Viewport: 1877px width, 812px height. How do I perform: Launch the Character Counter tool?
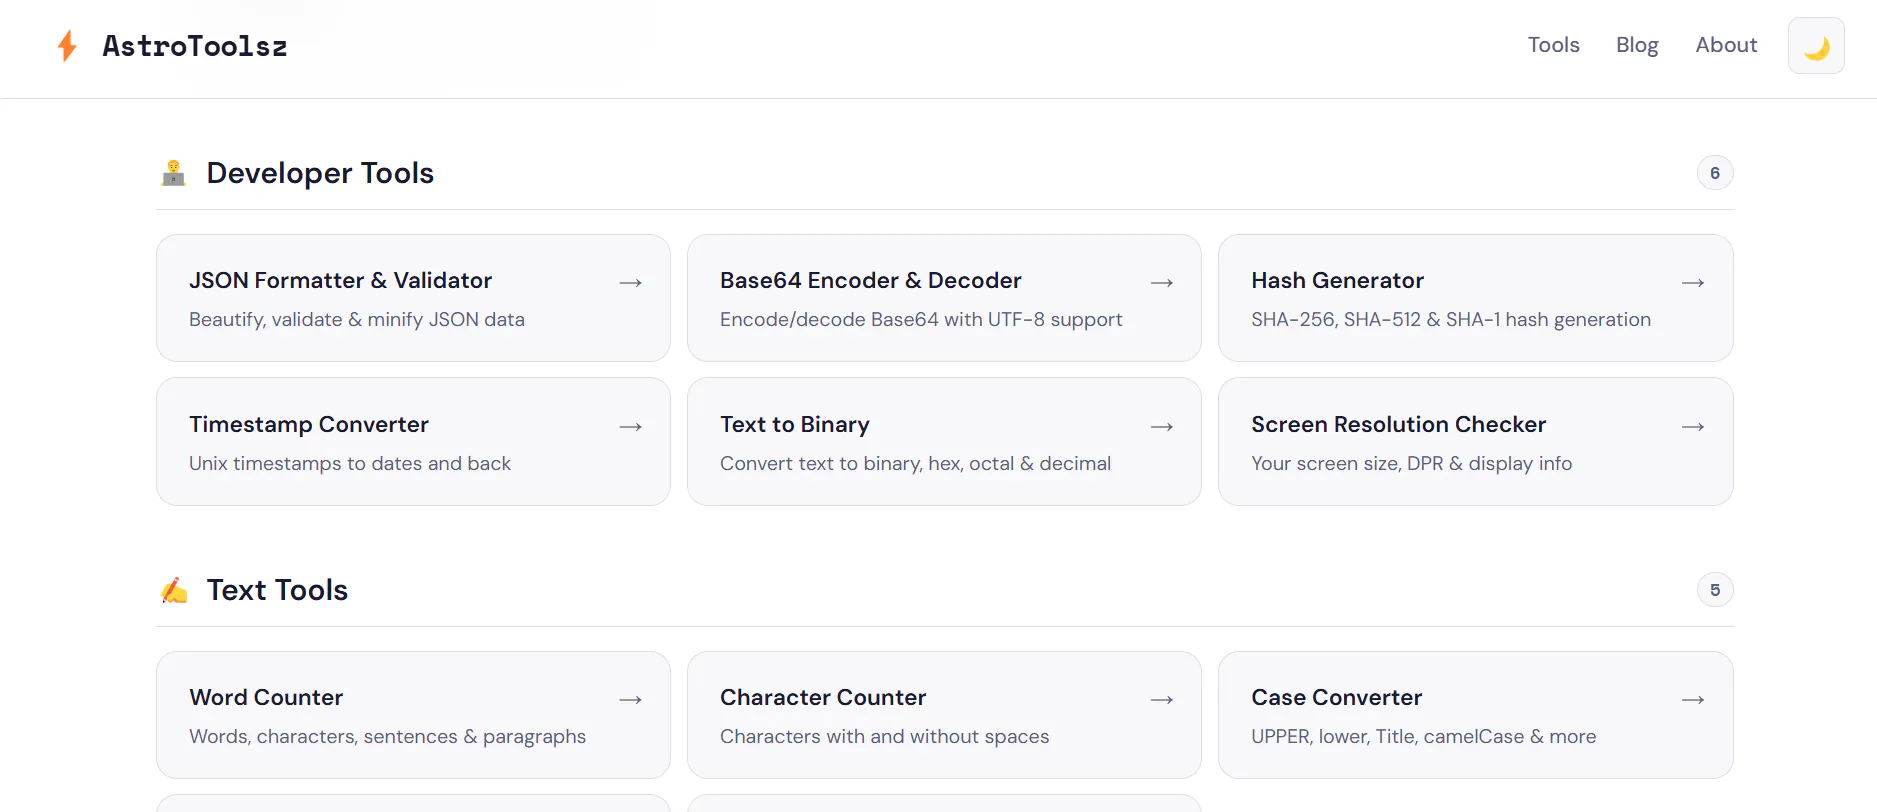tap(944, 715)
